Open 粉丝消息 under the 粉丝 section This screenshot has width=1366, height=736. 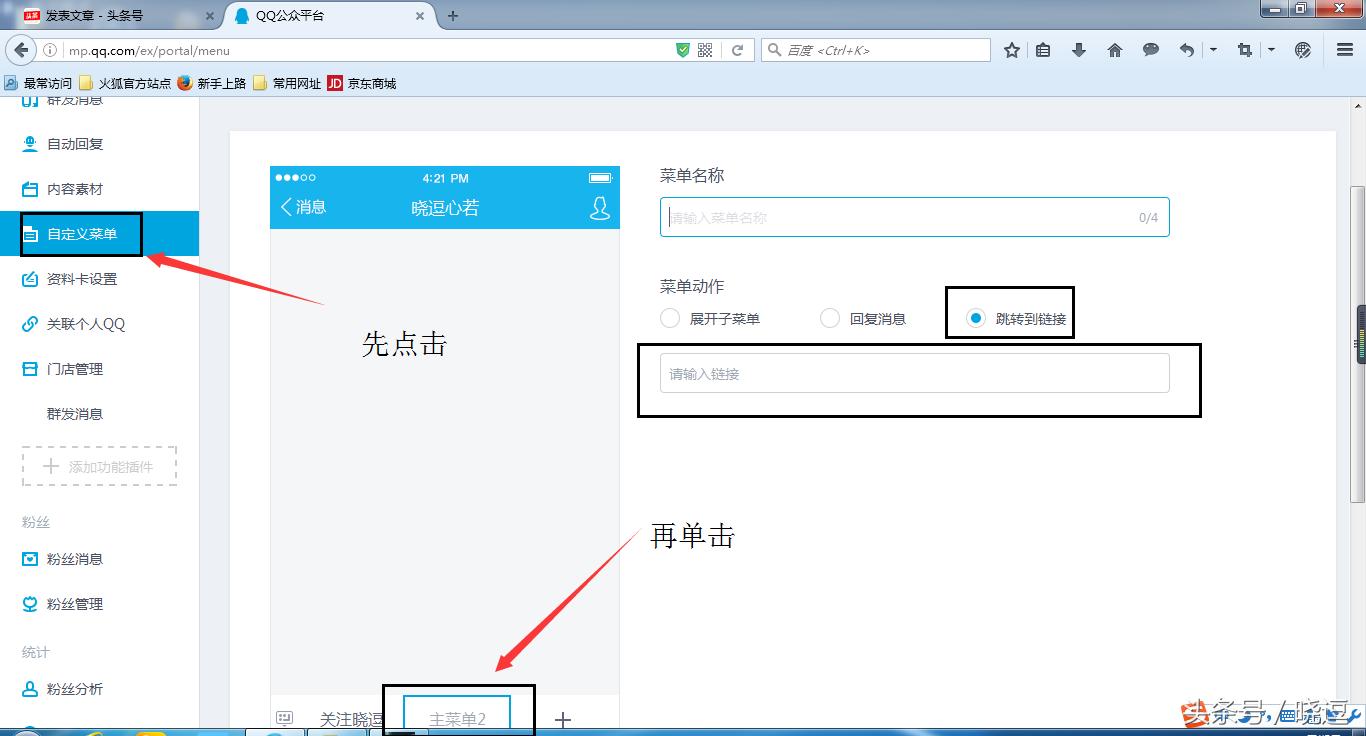pos(74,558)
